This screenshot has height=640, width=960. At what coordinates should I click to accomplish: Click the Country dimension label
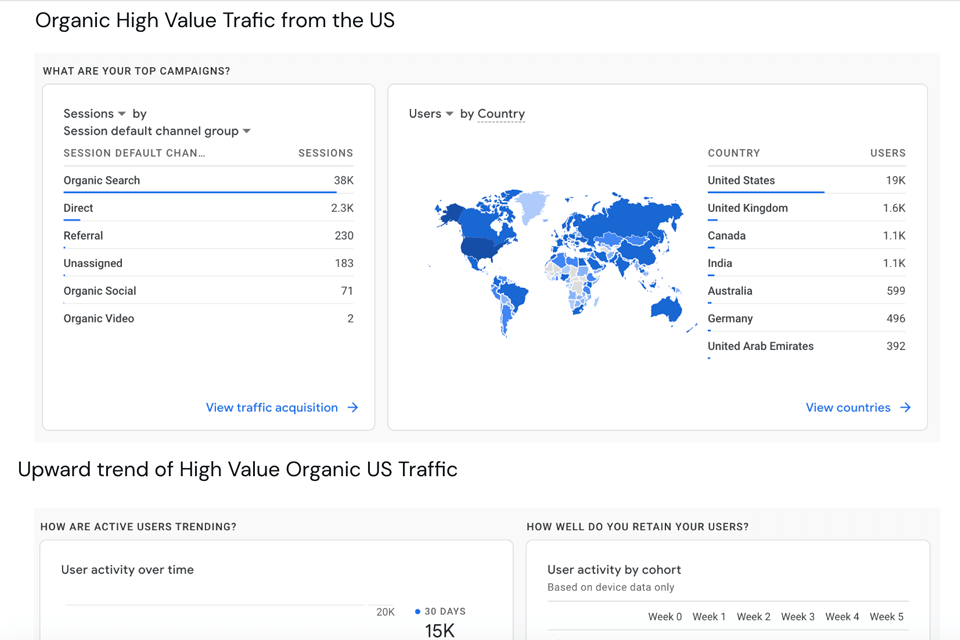(x=501, y=114)
